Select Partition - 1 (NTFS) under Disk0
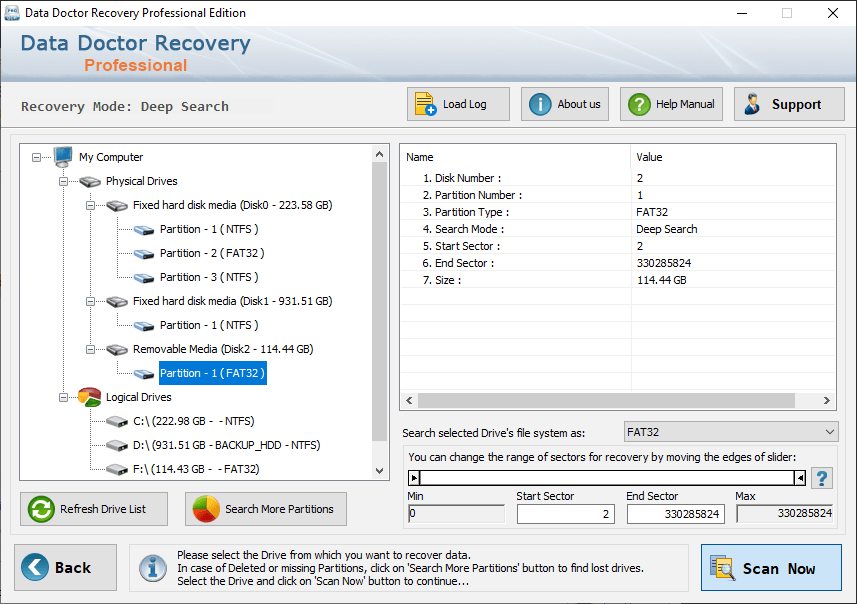857x604 pixels. point(209,229)
